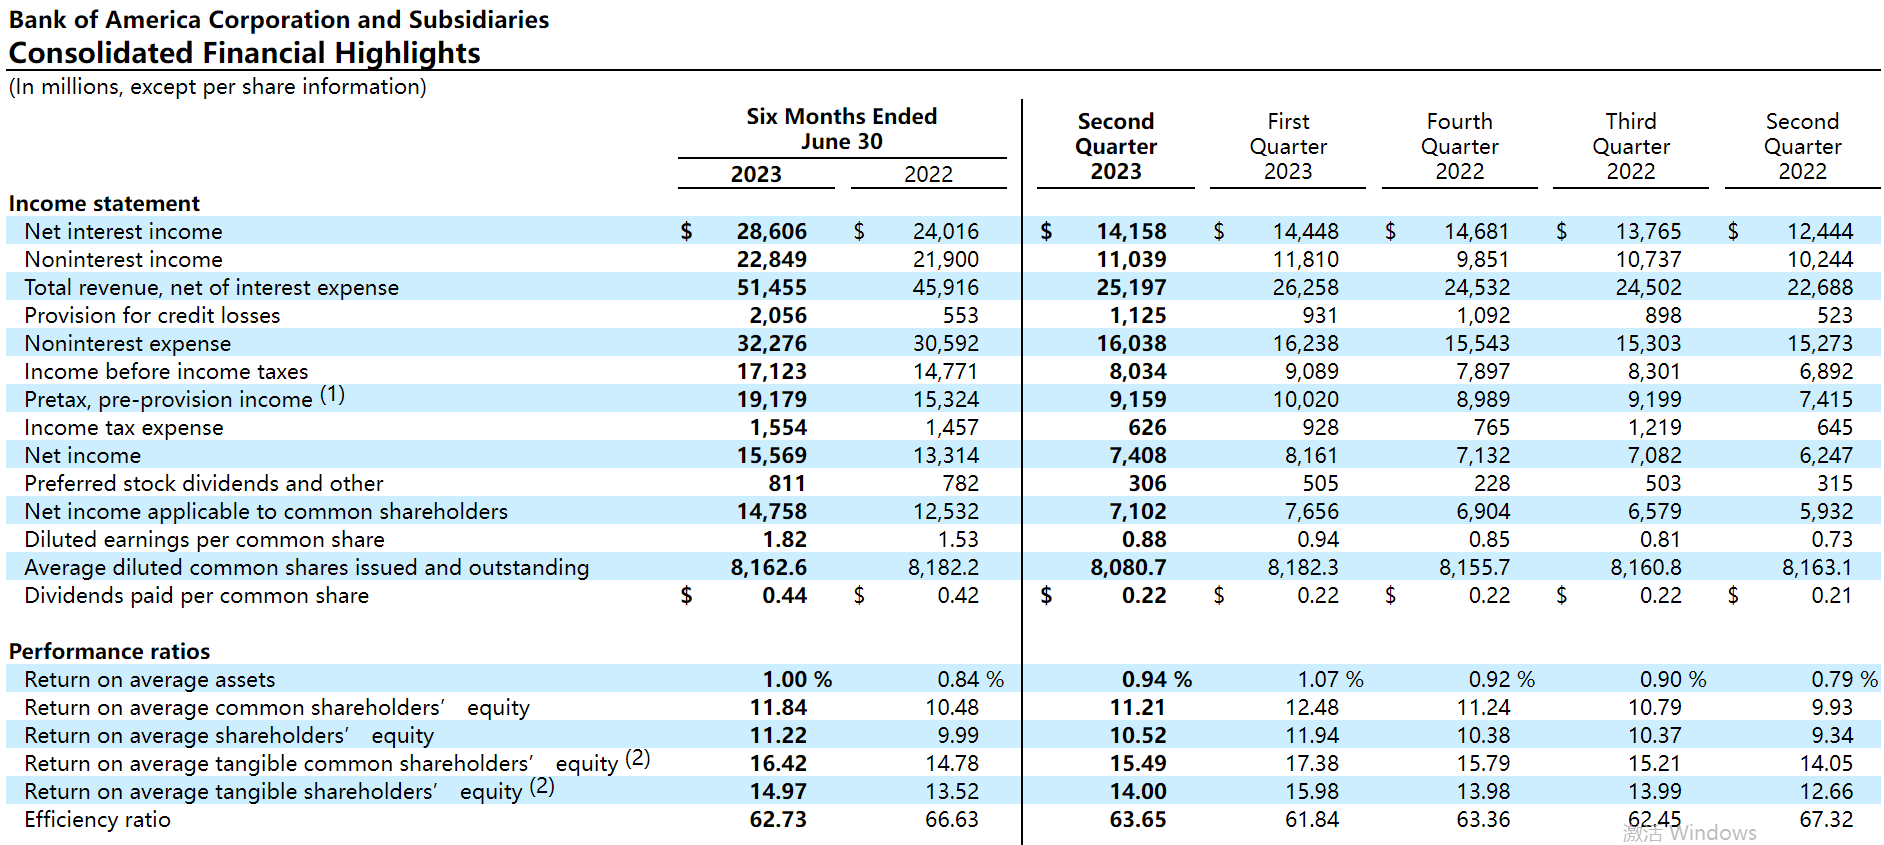Select the 'Return on average assets' label
The width and height of the screenshot is (1884, 845).
click(x=150, y=679)
